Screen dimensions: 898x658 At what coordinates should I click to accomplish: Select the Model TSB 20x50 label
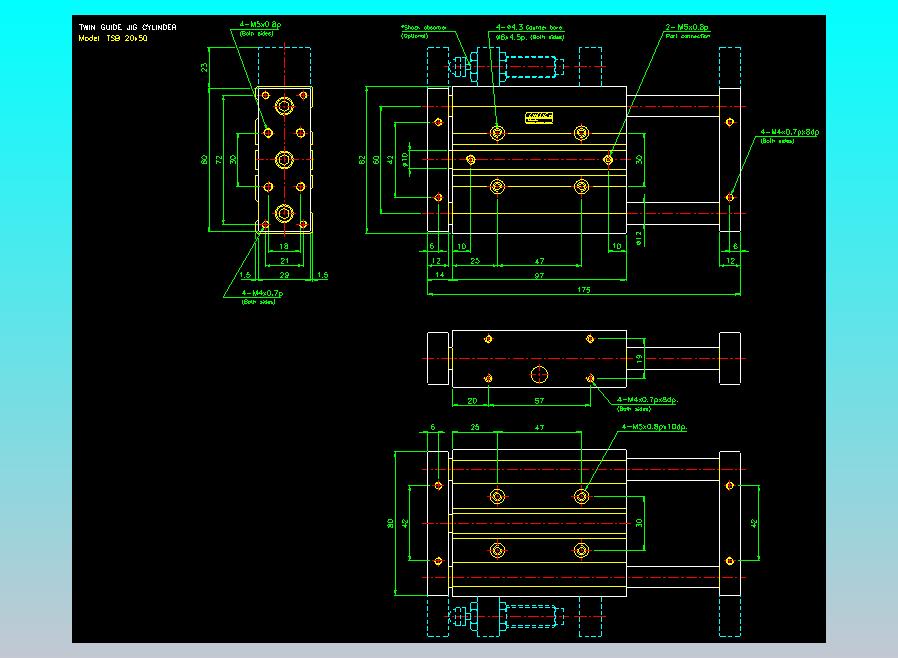tap(113, 38)
